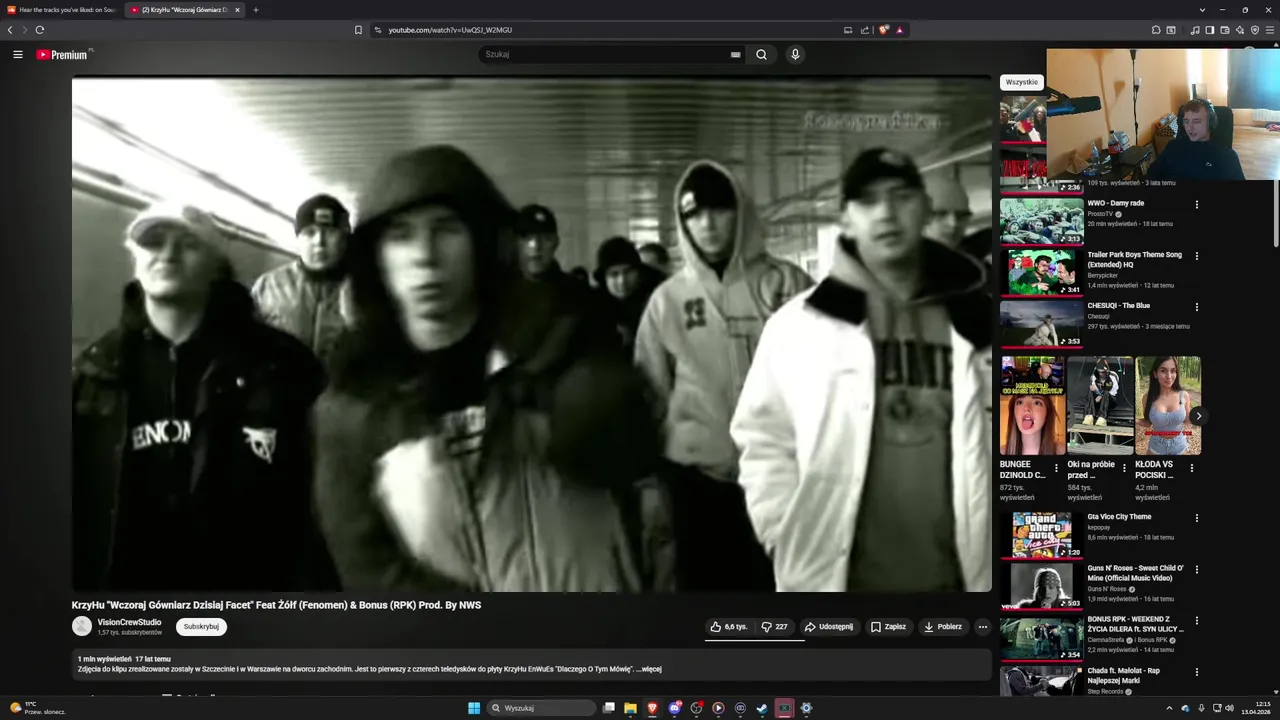
Task: Open the tab search dropdown arrow
Action: (1202, 10)
